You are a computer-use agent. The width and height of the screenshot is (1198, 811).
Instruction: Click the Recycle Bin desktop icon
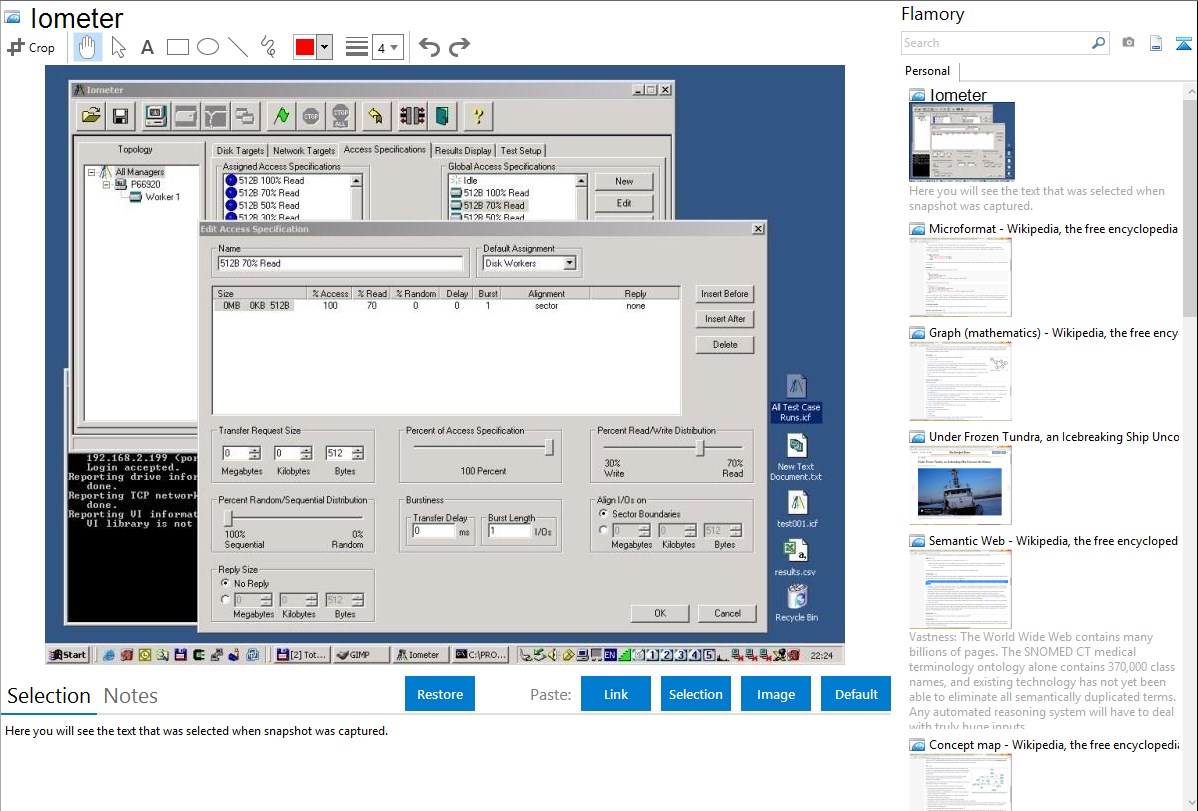(x=796, y=603)
